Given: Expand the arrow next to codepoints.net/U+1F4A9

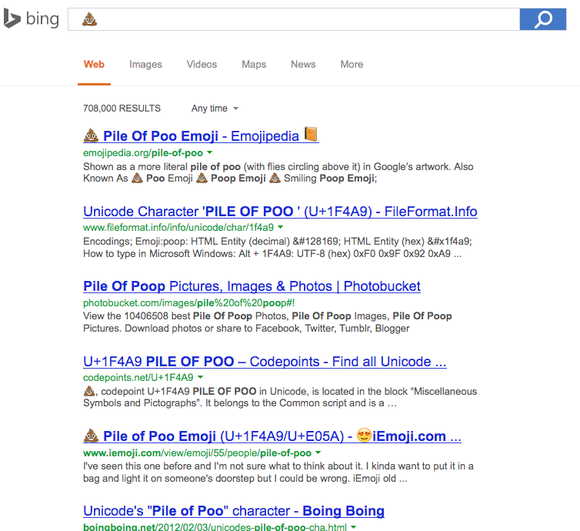Looking at the screenshot, I should point(200,377).
